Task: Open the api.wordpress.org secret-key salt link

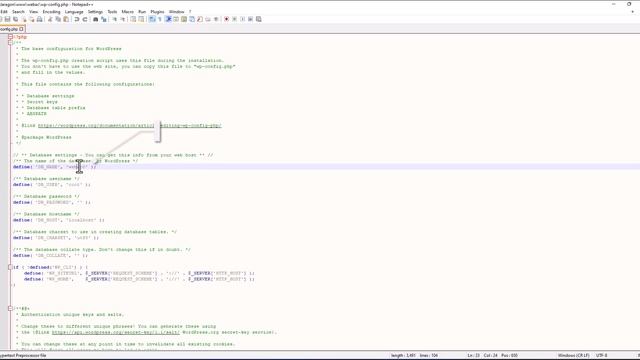Action: (x=116, y=332)
